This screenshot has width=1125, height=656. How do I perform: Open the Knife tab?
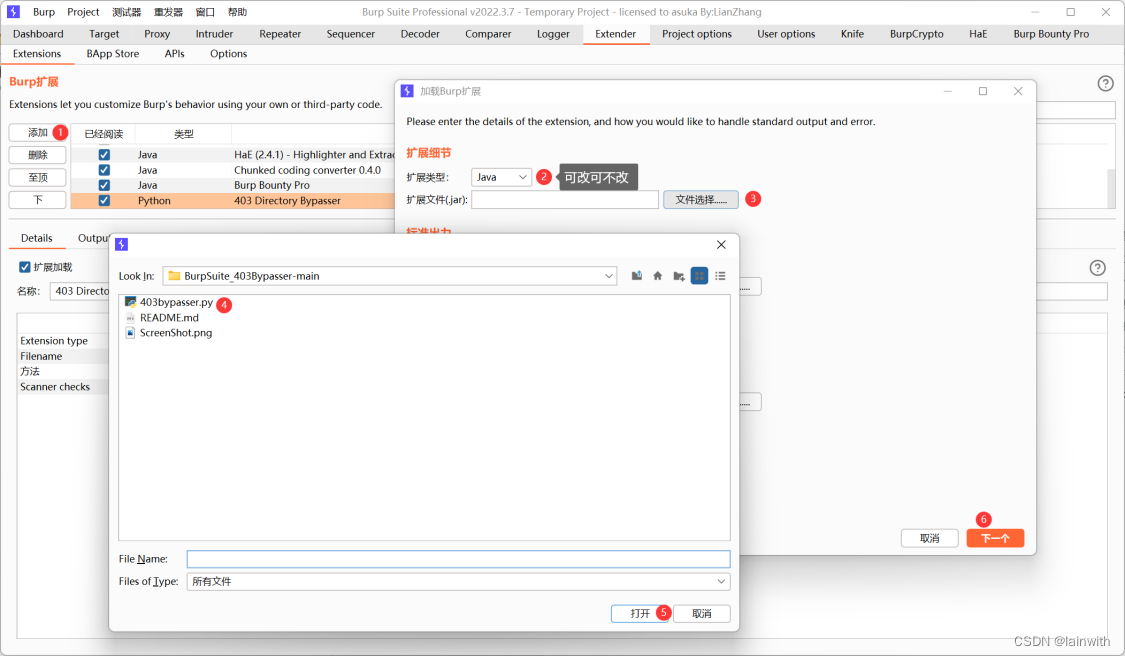click(x=852, y=34)
